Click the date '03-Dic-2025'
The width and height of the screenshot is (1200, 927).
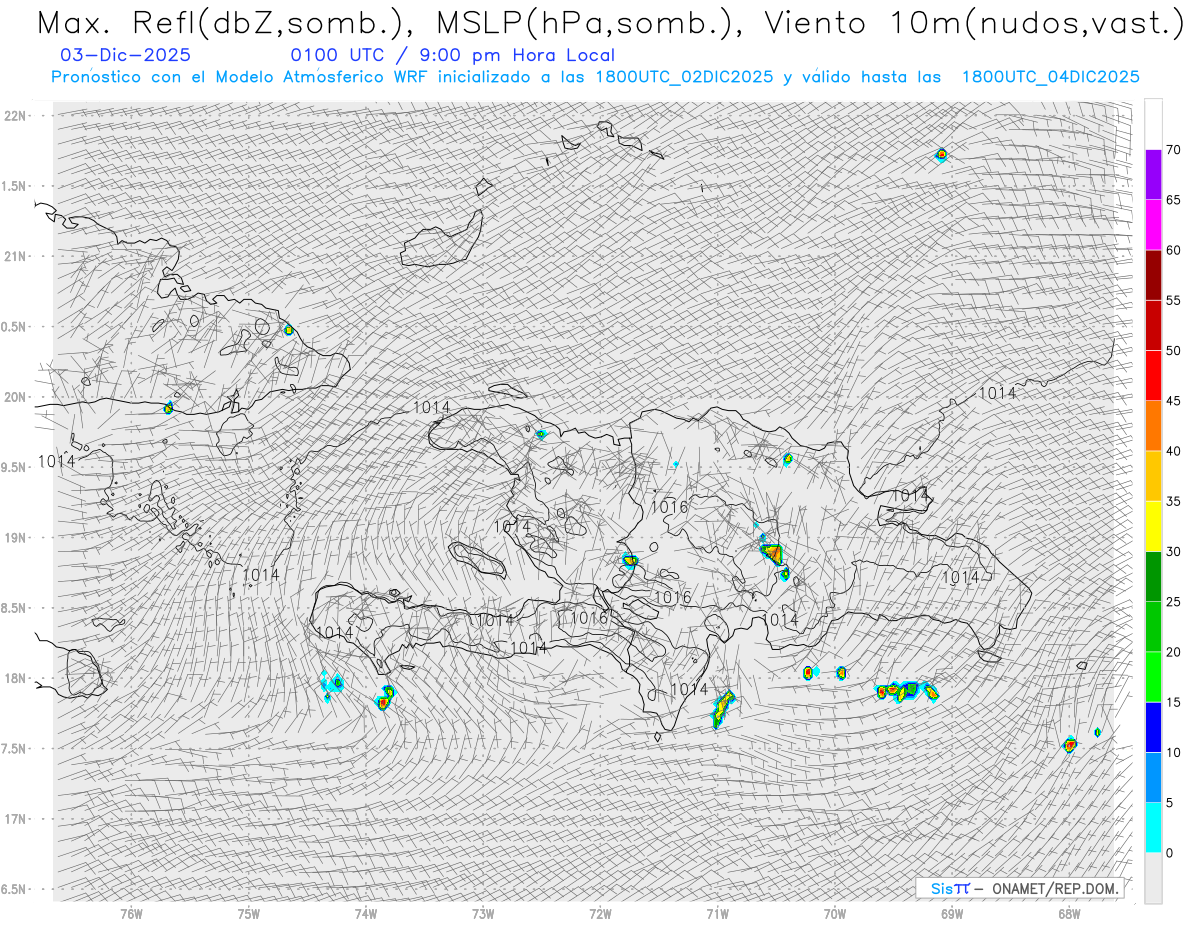pyautogui.click(x=125, y=55)
